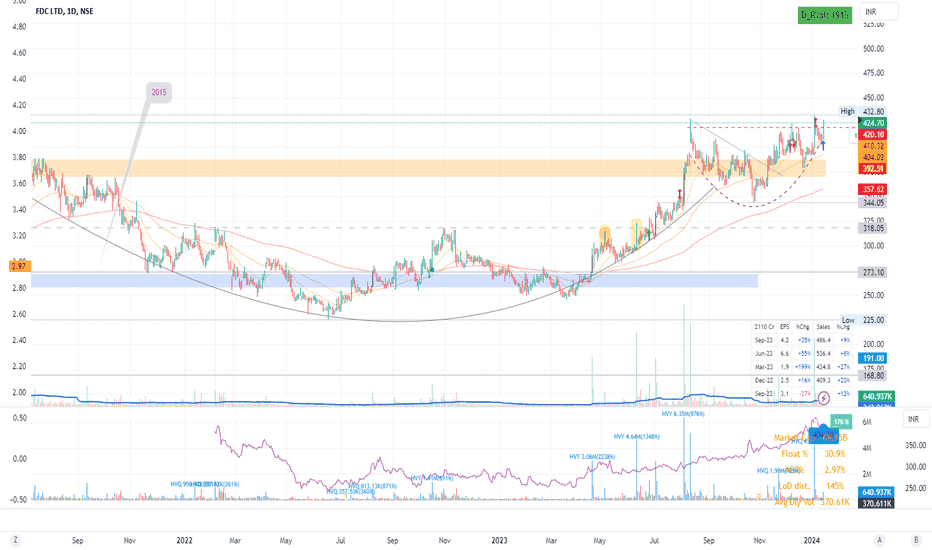Click the HVY 4.64M(1348%) volume label
Viewport: 932px width, 550px height.
637,436
